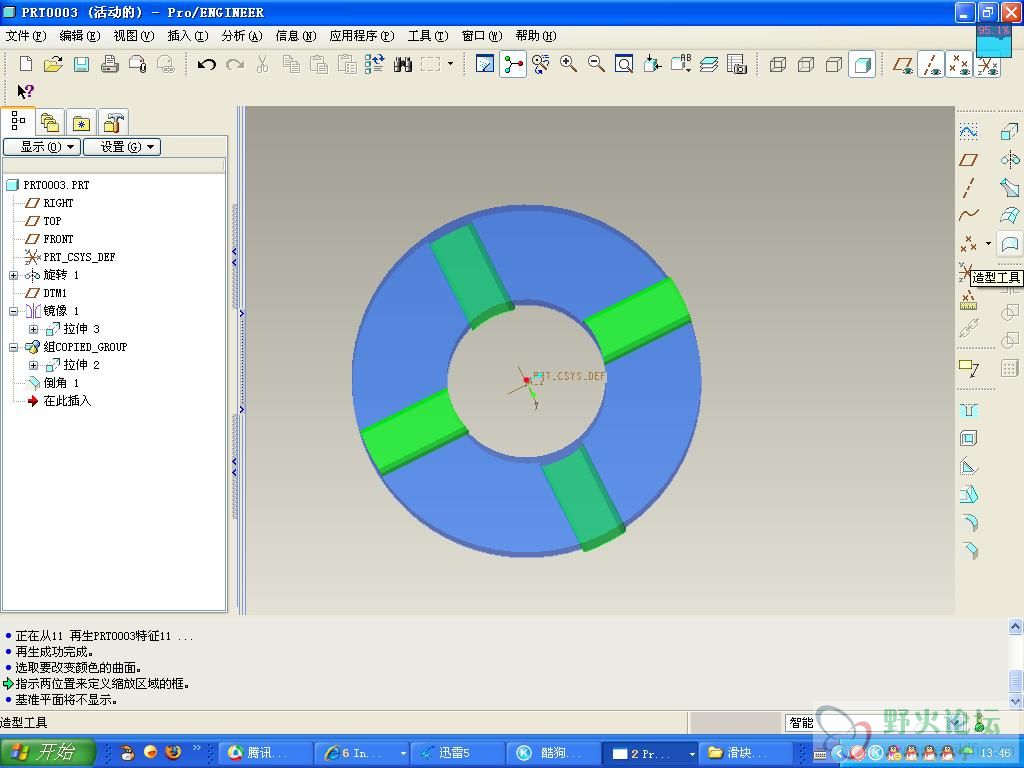Open the Find tool with binoculars icon
This screenshot has height=768, width=1024.
point(403,64)
